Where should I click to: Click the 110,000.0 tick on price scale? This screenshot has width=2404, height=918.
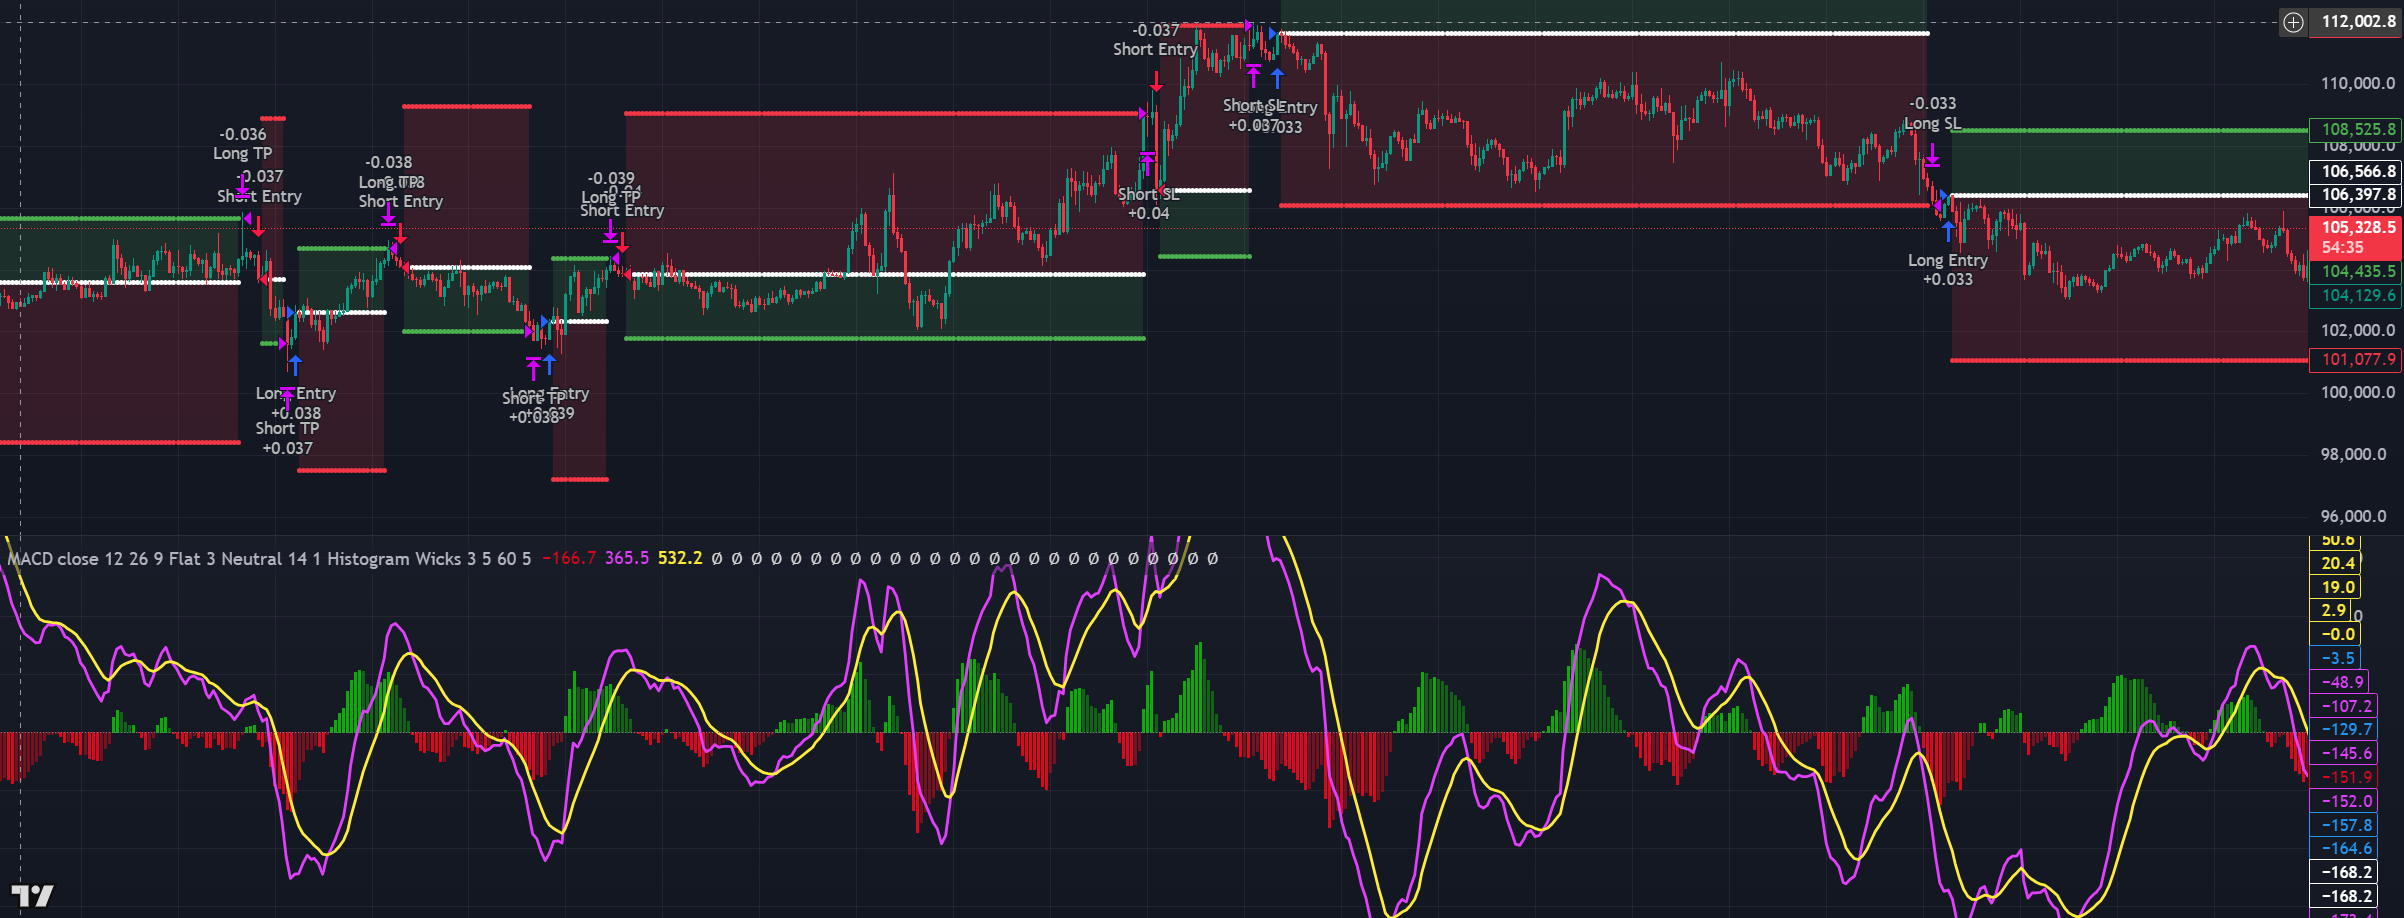tap(2358, 83)
